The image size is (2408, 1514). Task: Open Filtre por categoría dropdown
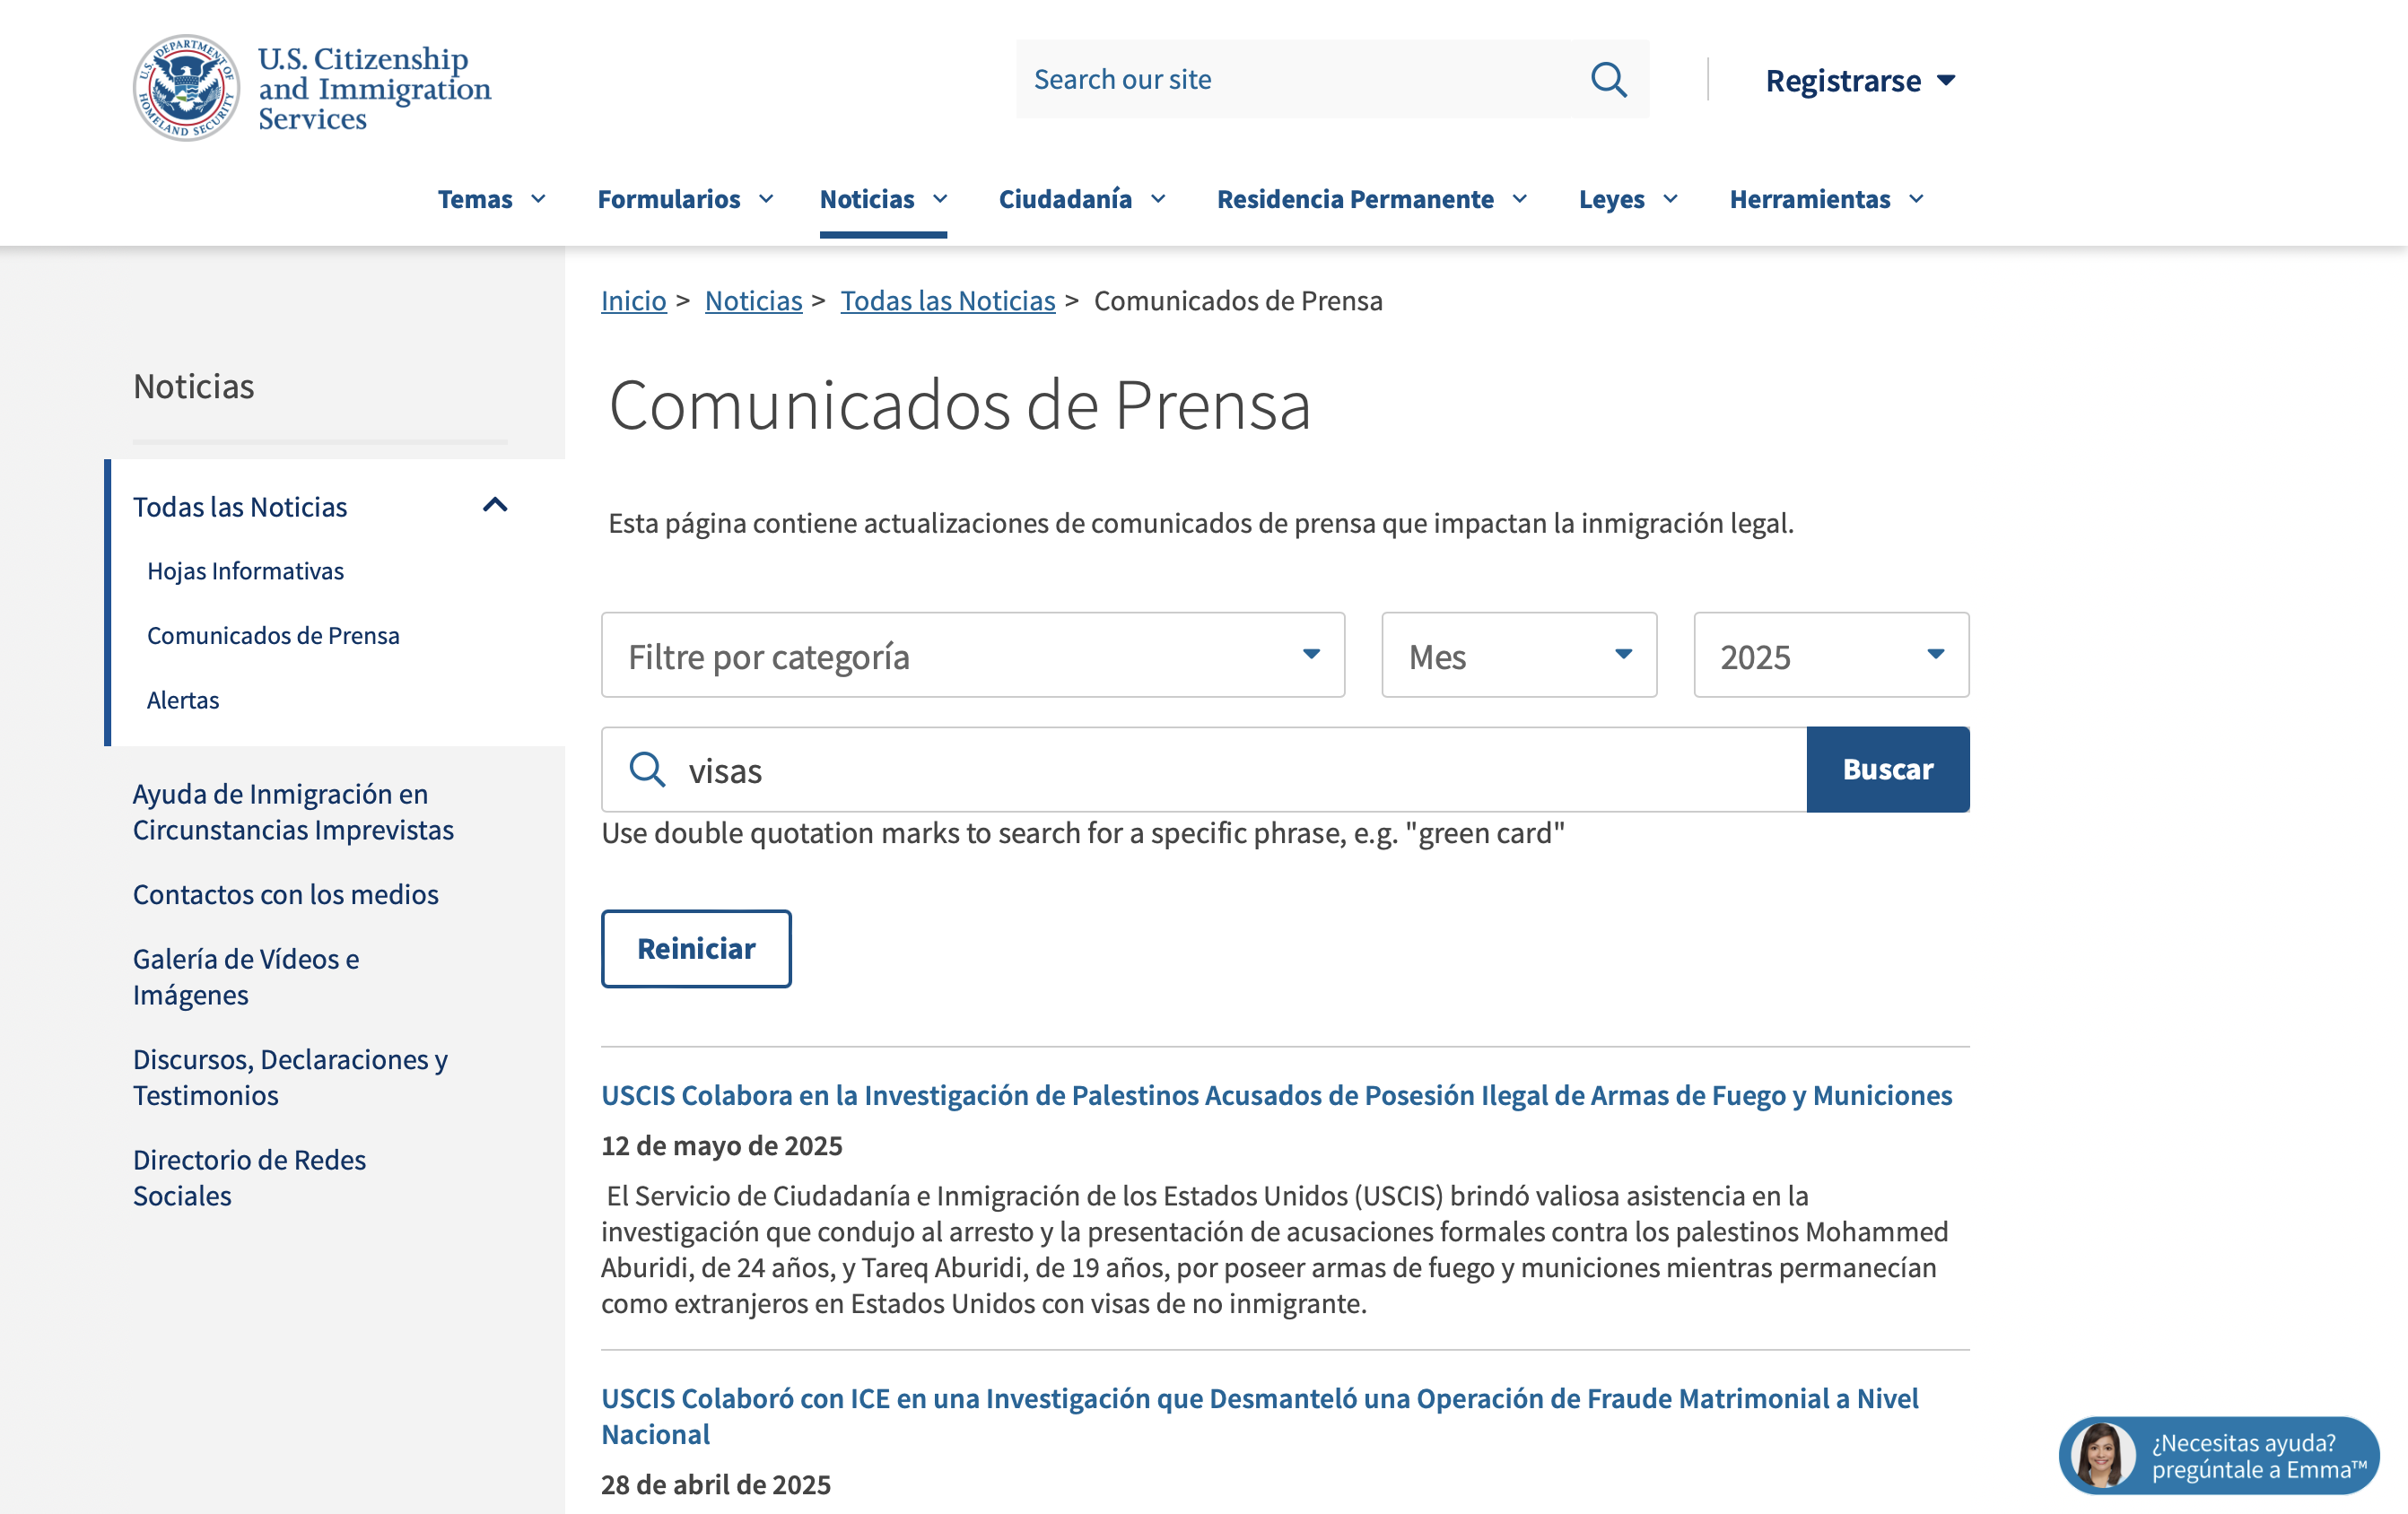[x=972, y=655]
